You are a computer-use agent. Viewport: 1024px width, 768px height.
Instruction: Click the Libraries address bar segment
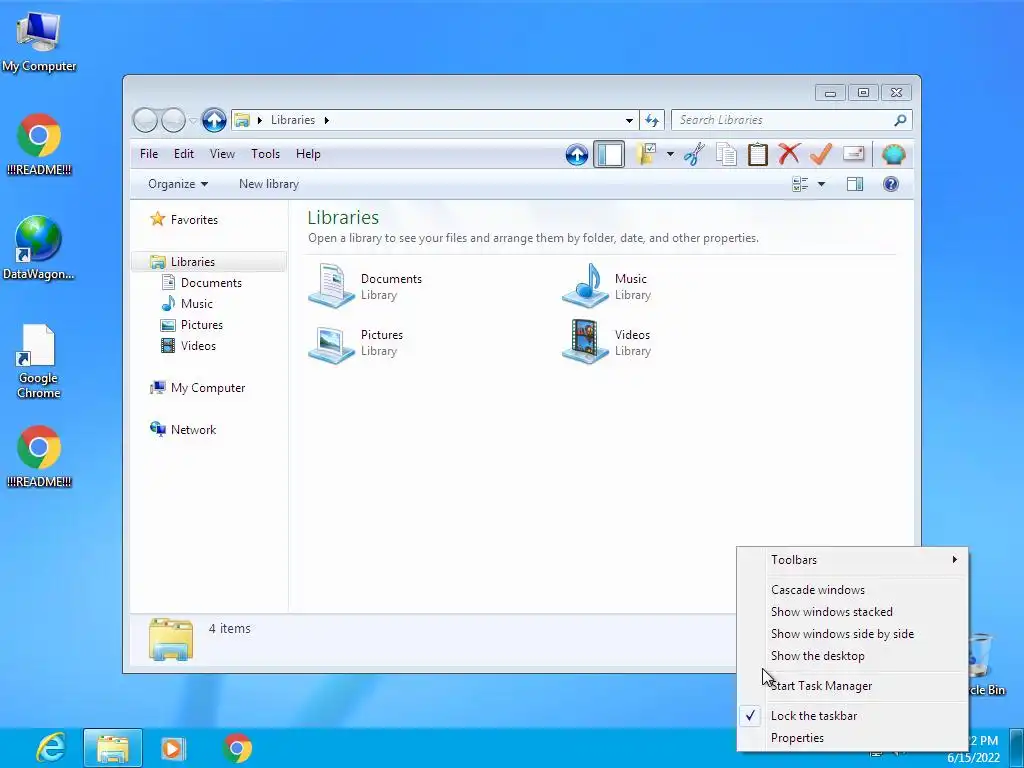[293, 120]
